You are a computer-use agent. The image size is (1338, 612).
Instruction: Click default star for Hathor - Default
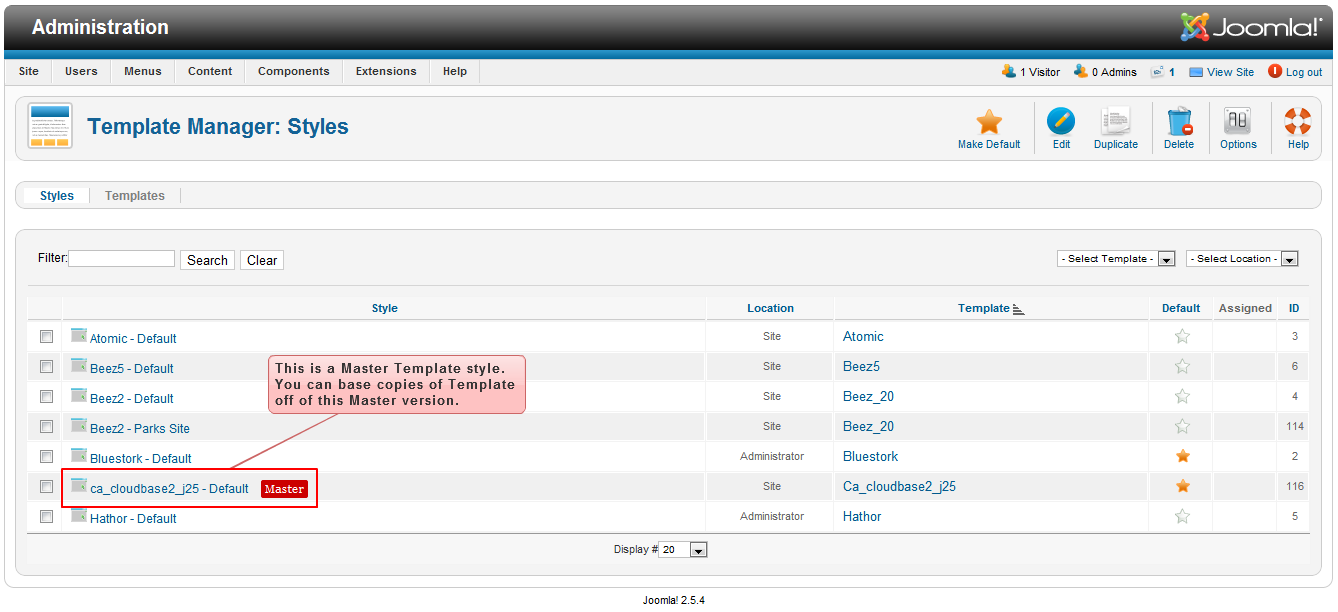coord(1182,517)
